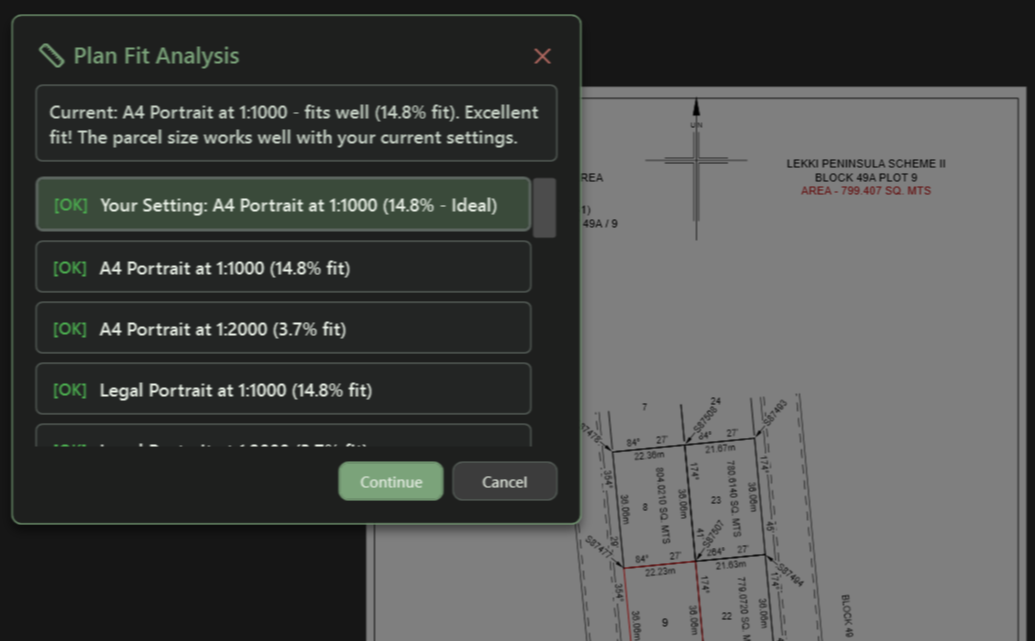Click the north arrow symbol on the plan
The image size is (1035, 641).
pos(696,168)
